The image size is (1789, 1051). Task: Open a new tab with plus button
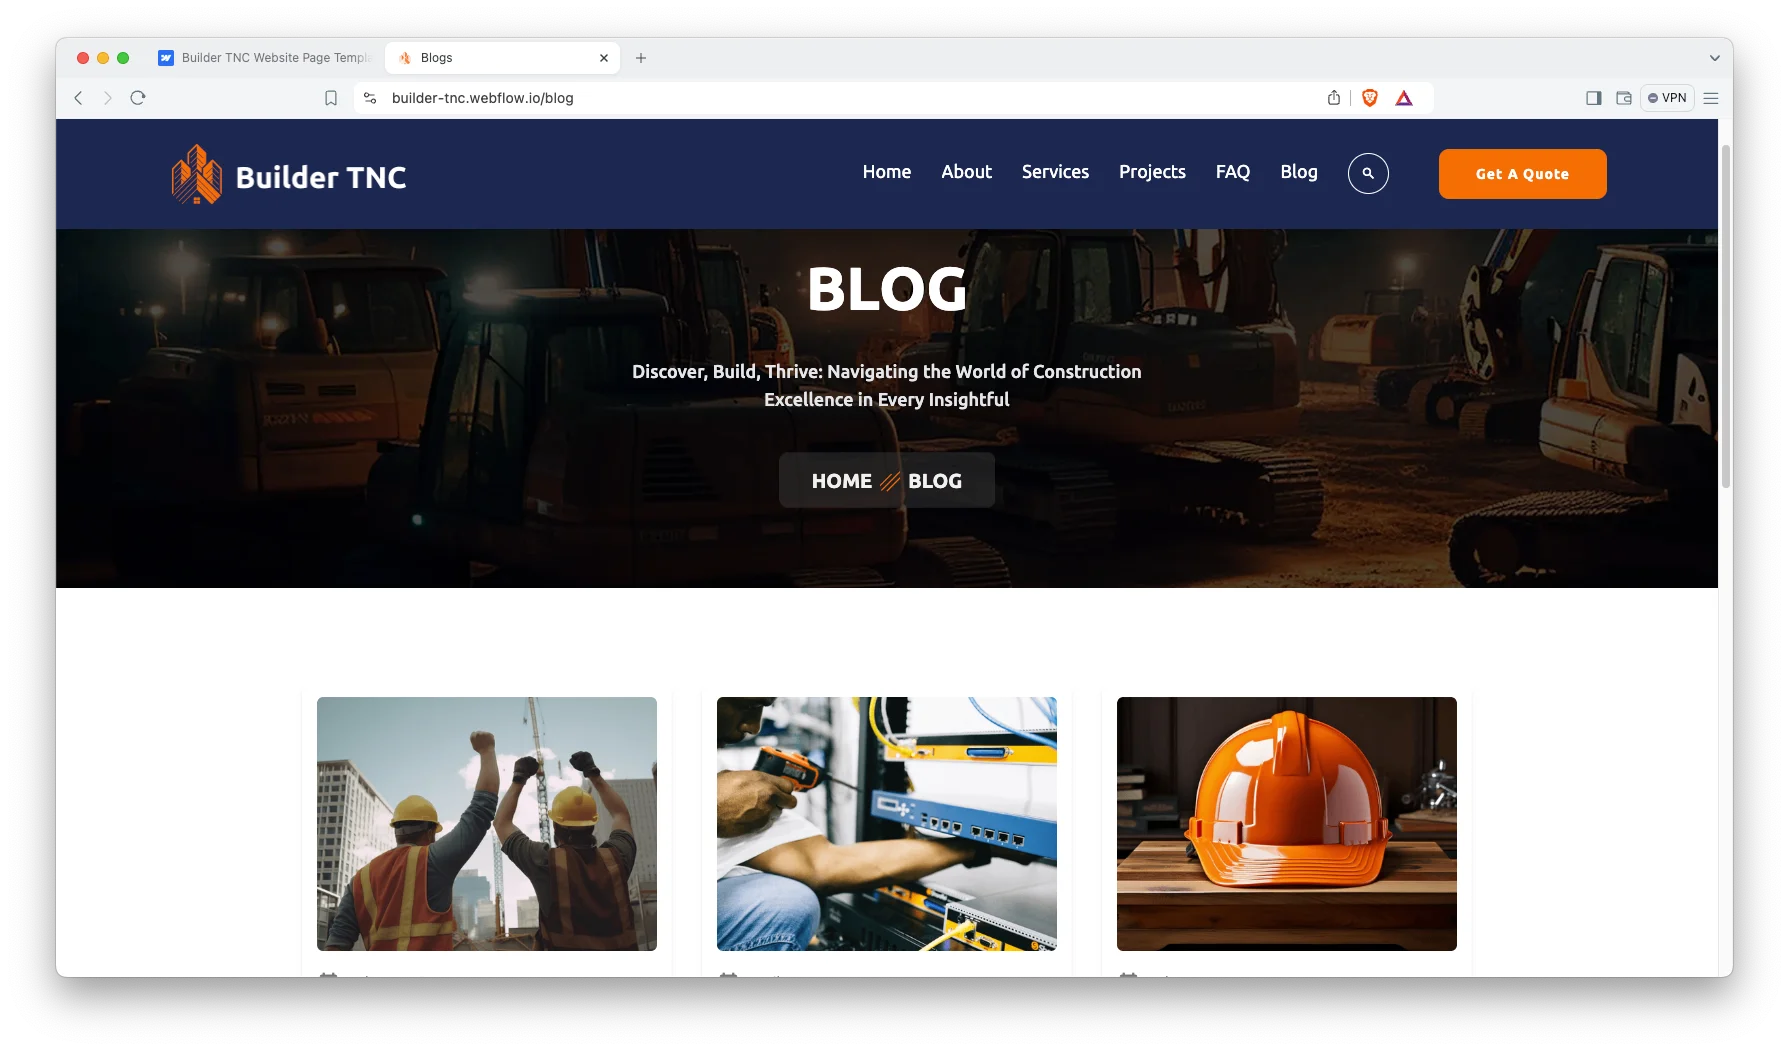(641, 58)
